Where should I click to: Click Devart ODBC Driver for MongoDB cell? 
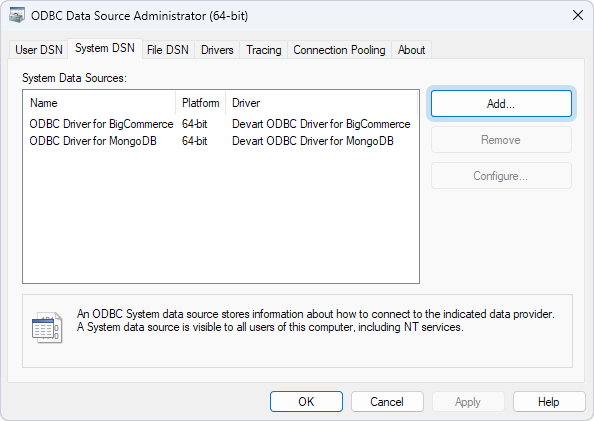pos(313,141)
